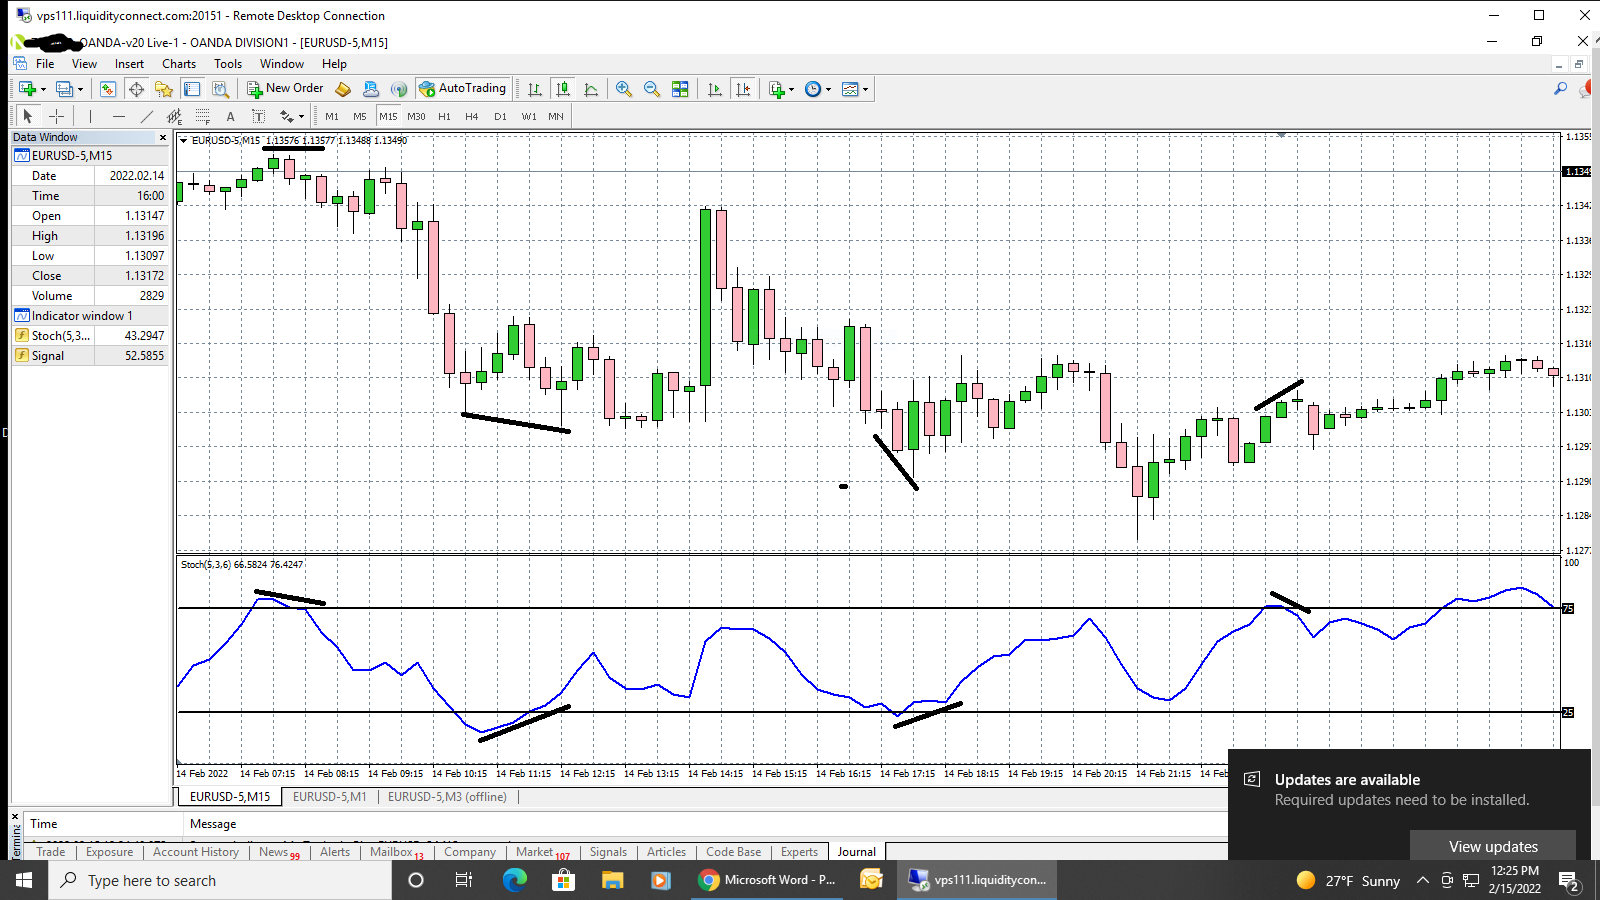Switch chart timeframe to H1
The width and height of the screenshot is (1600, 900).
coord(444,116)
